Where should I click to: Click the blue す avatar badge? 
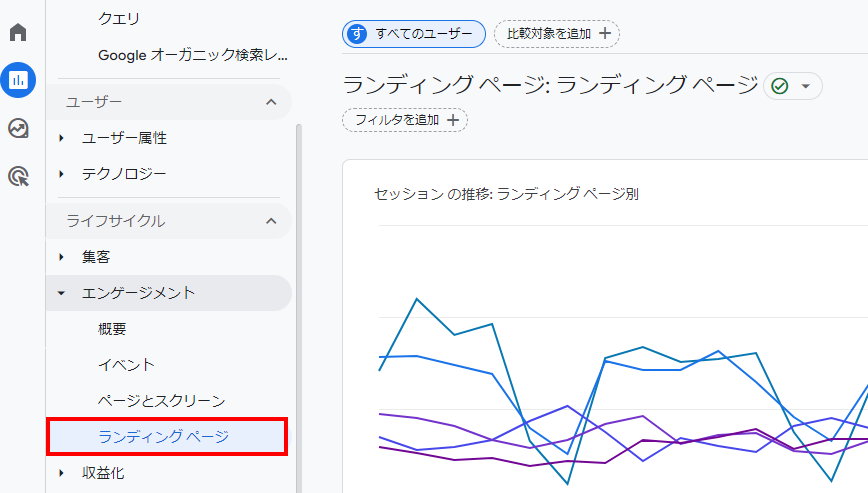pos(357,34)
